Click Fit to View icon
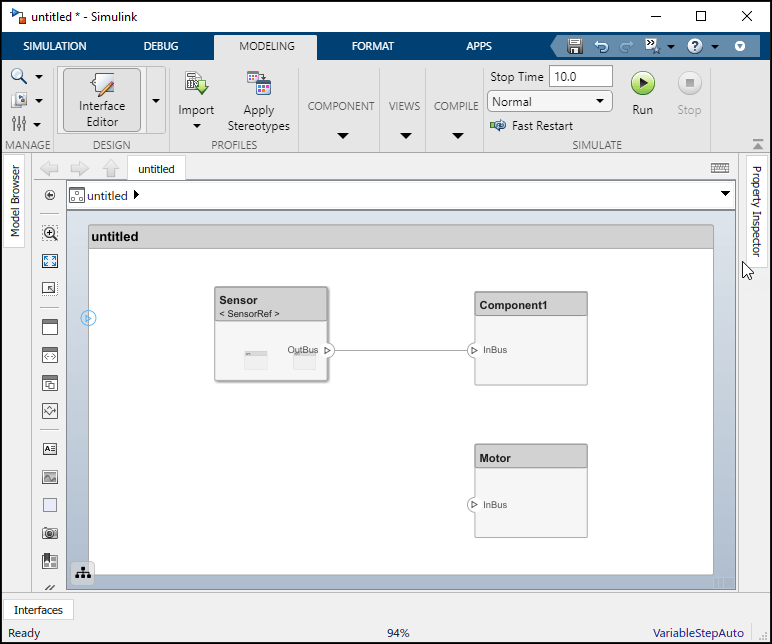 click(50, 260)
